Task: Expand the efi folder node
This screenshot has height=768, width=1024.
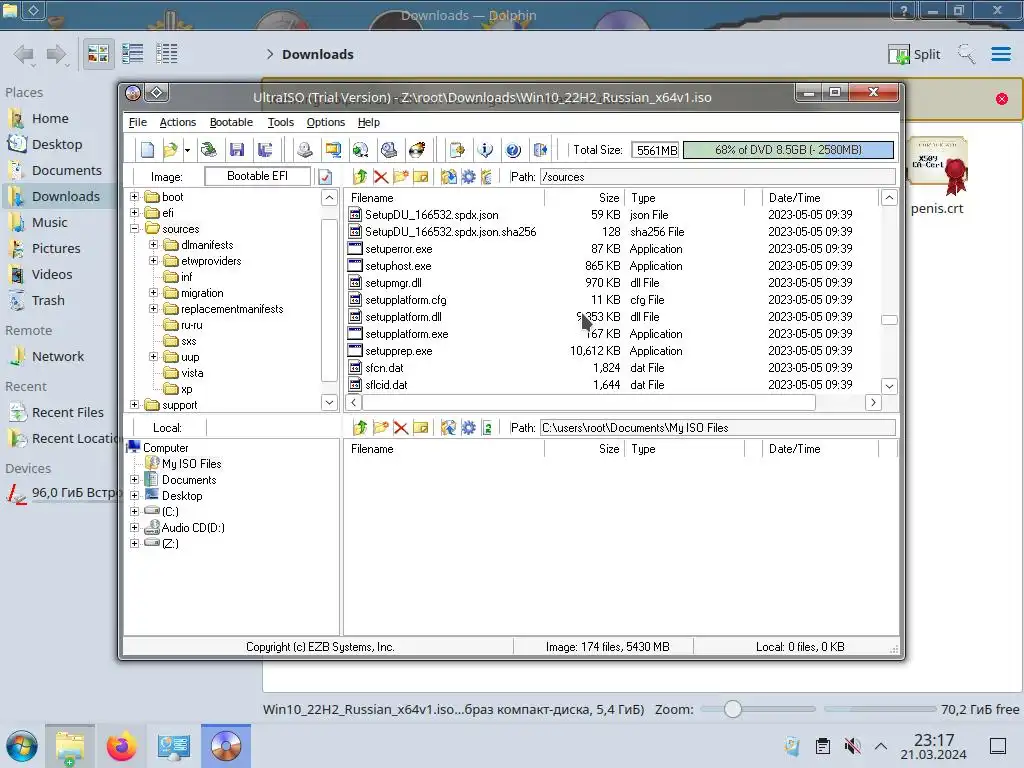Action: point(135,213)
